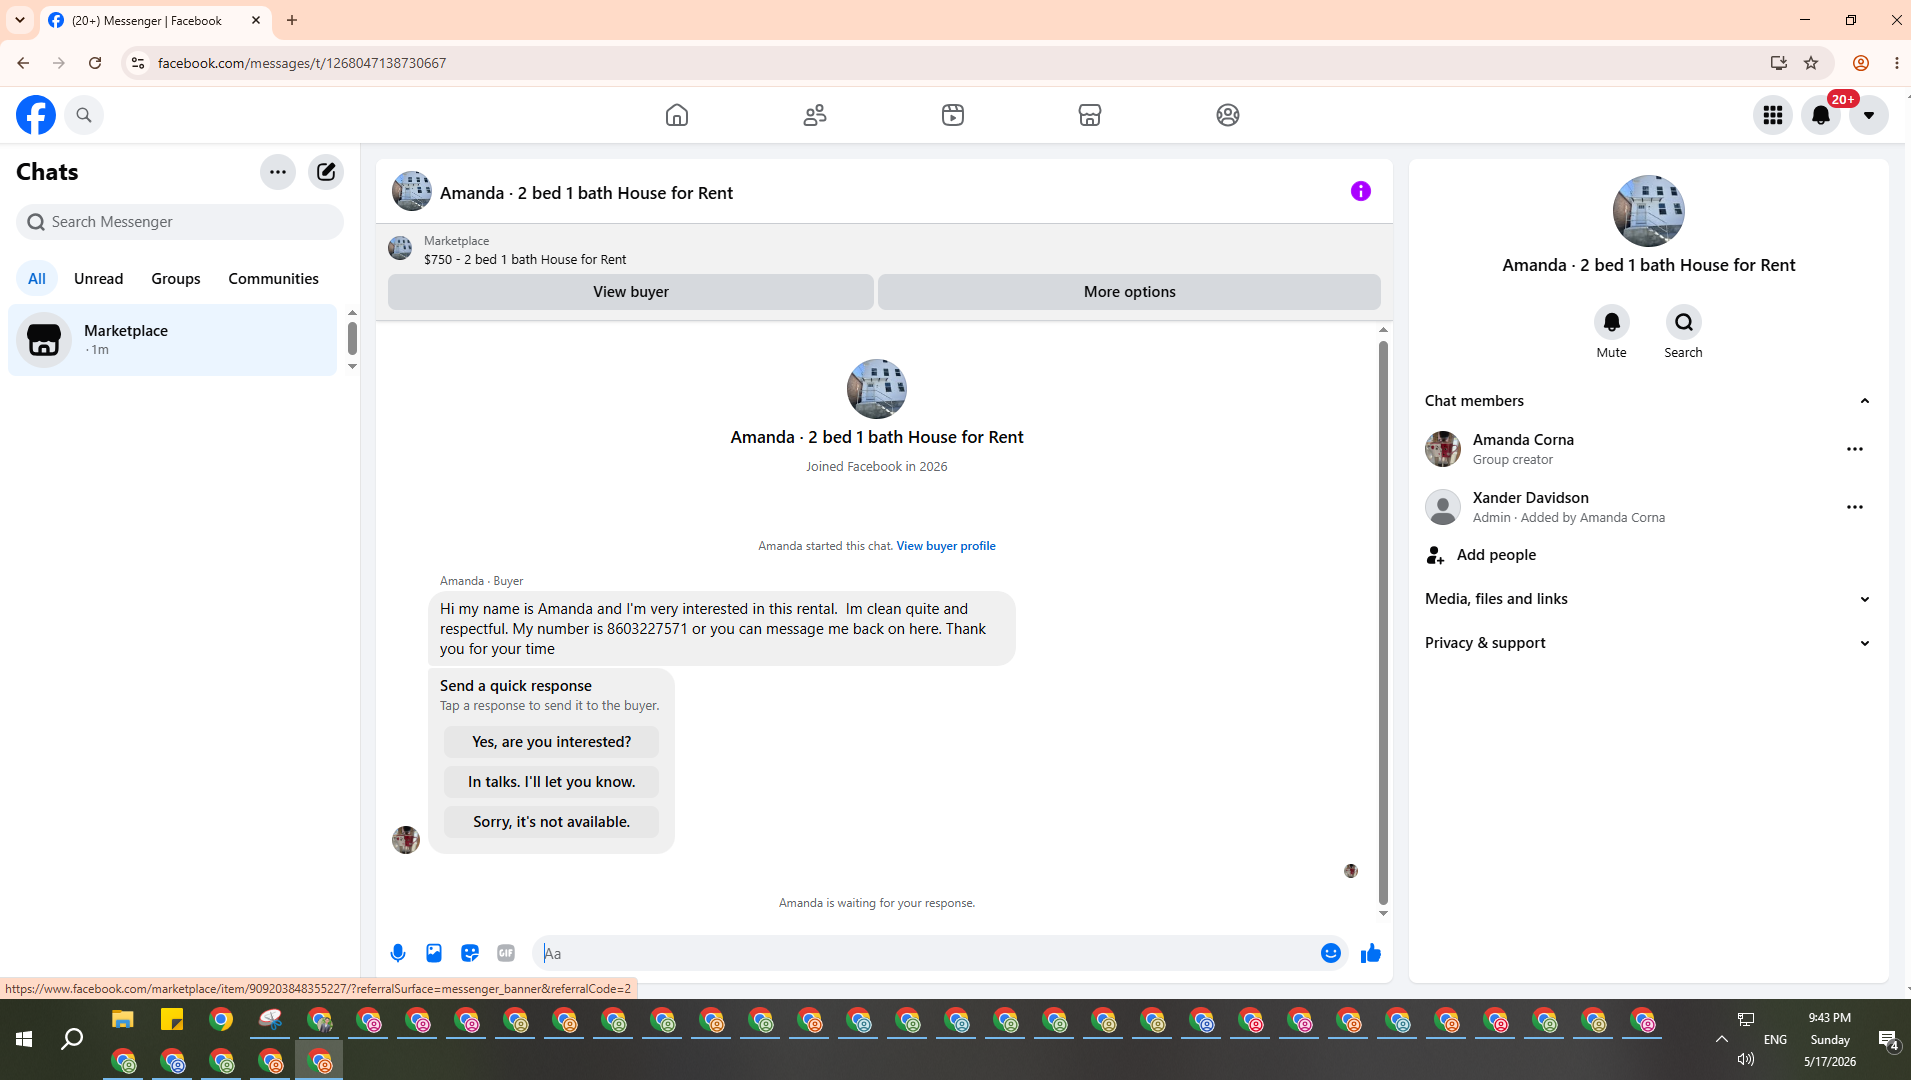Image resolution: width=1911 pixels, height=1080 pixels.
Task: Click the chat header listing avatar
Action: point(412,191)
